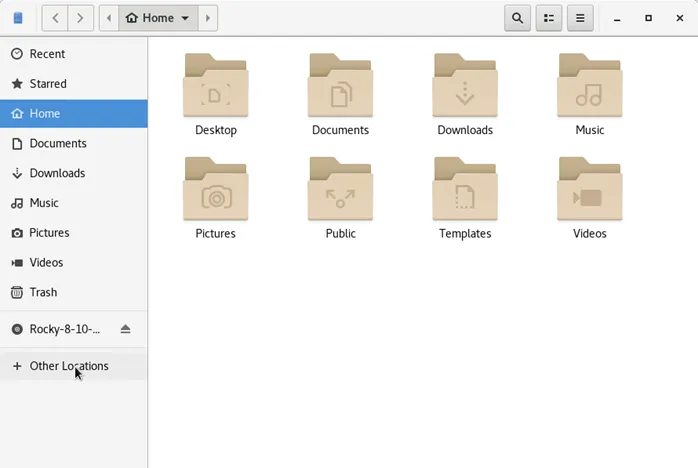Select Starred in the sidebar
The image size is (698, 468).
click(73, 84)
